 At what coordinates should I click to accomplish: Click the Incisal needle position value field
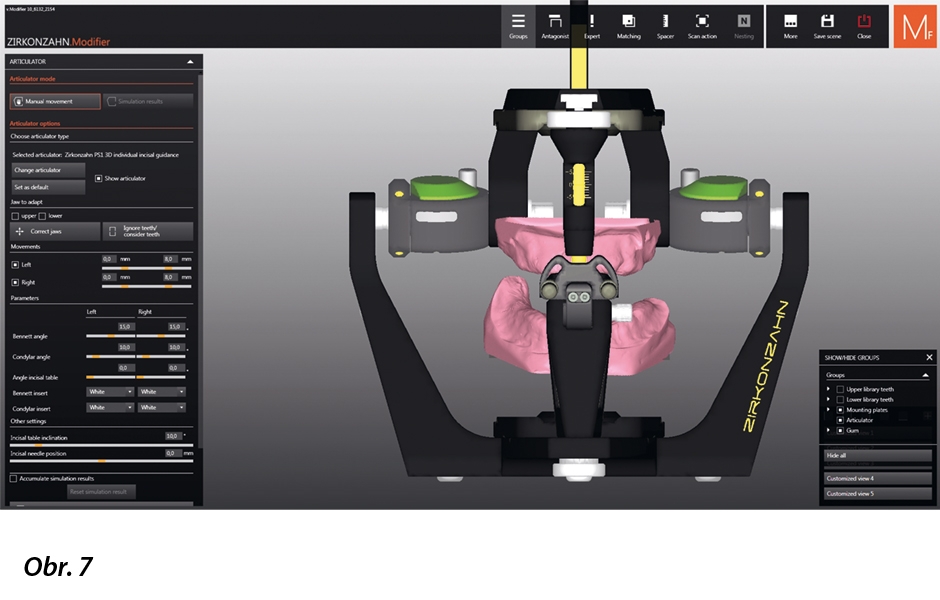tap(173, 453)
